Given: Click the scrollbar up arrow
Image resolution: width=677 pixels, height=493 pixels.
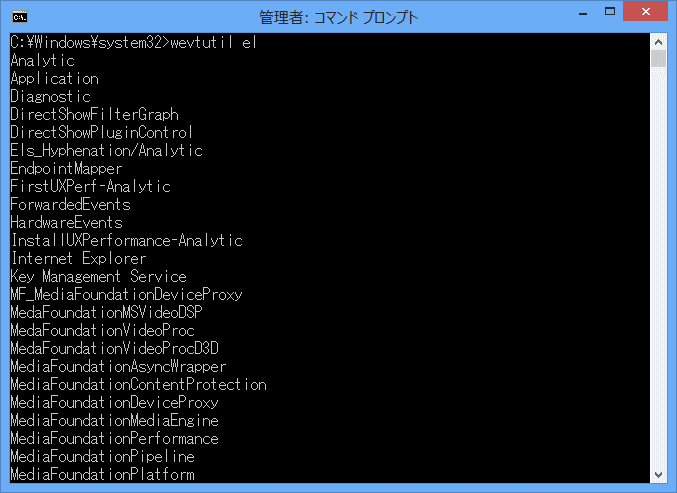Looking at the screenshot, I should [658, 42].
